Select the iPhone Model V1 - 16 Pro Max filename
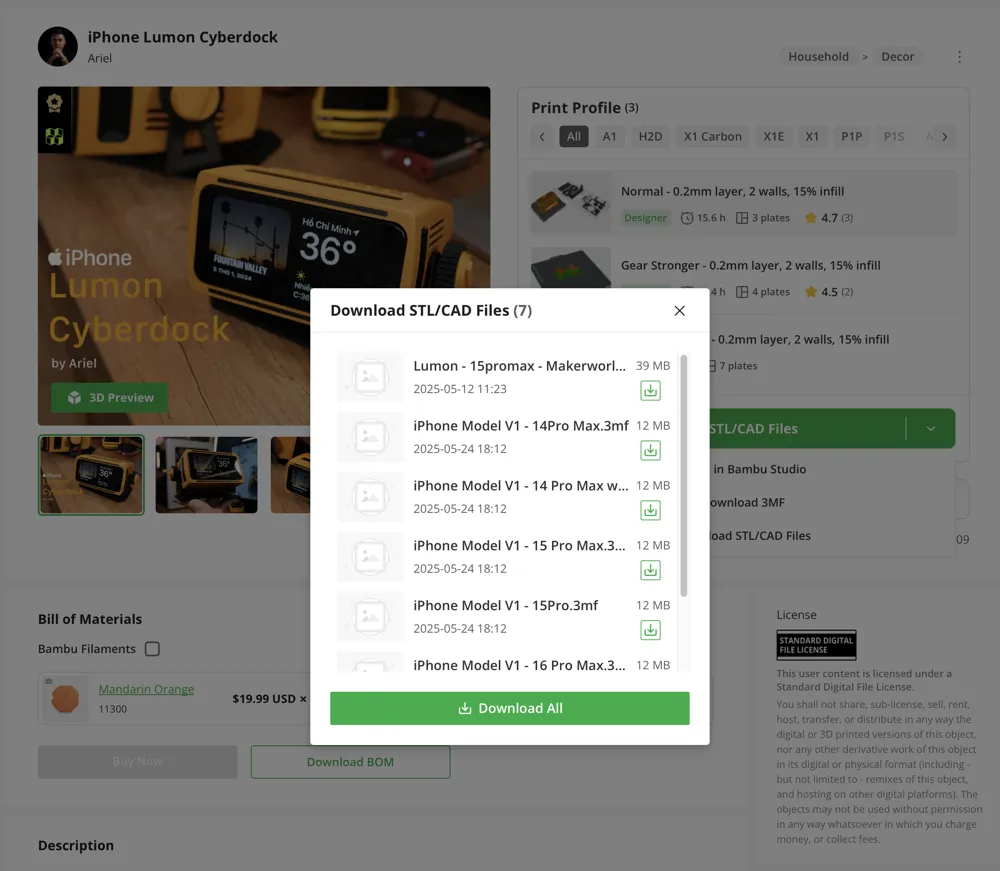The height and width of the screenshot is (871, 1000). [519, 665]
